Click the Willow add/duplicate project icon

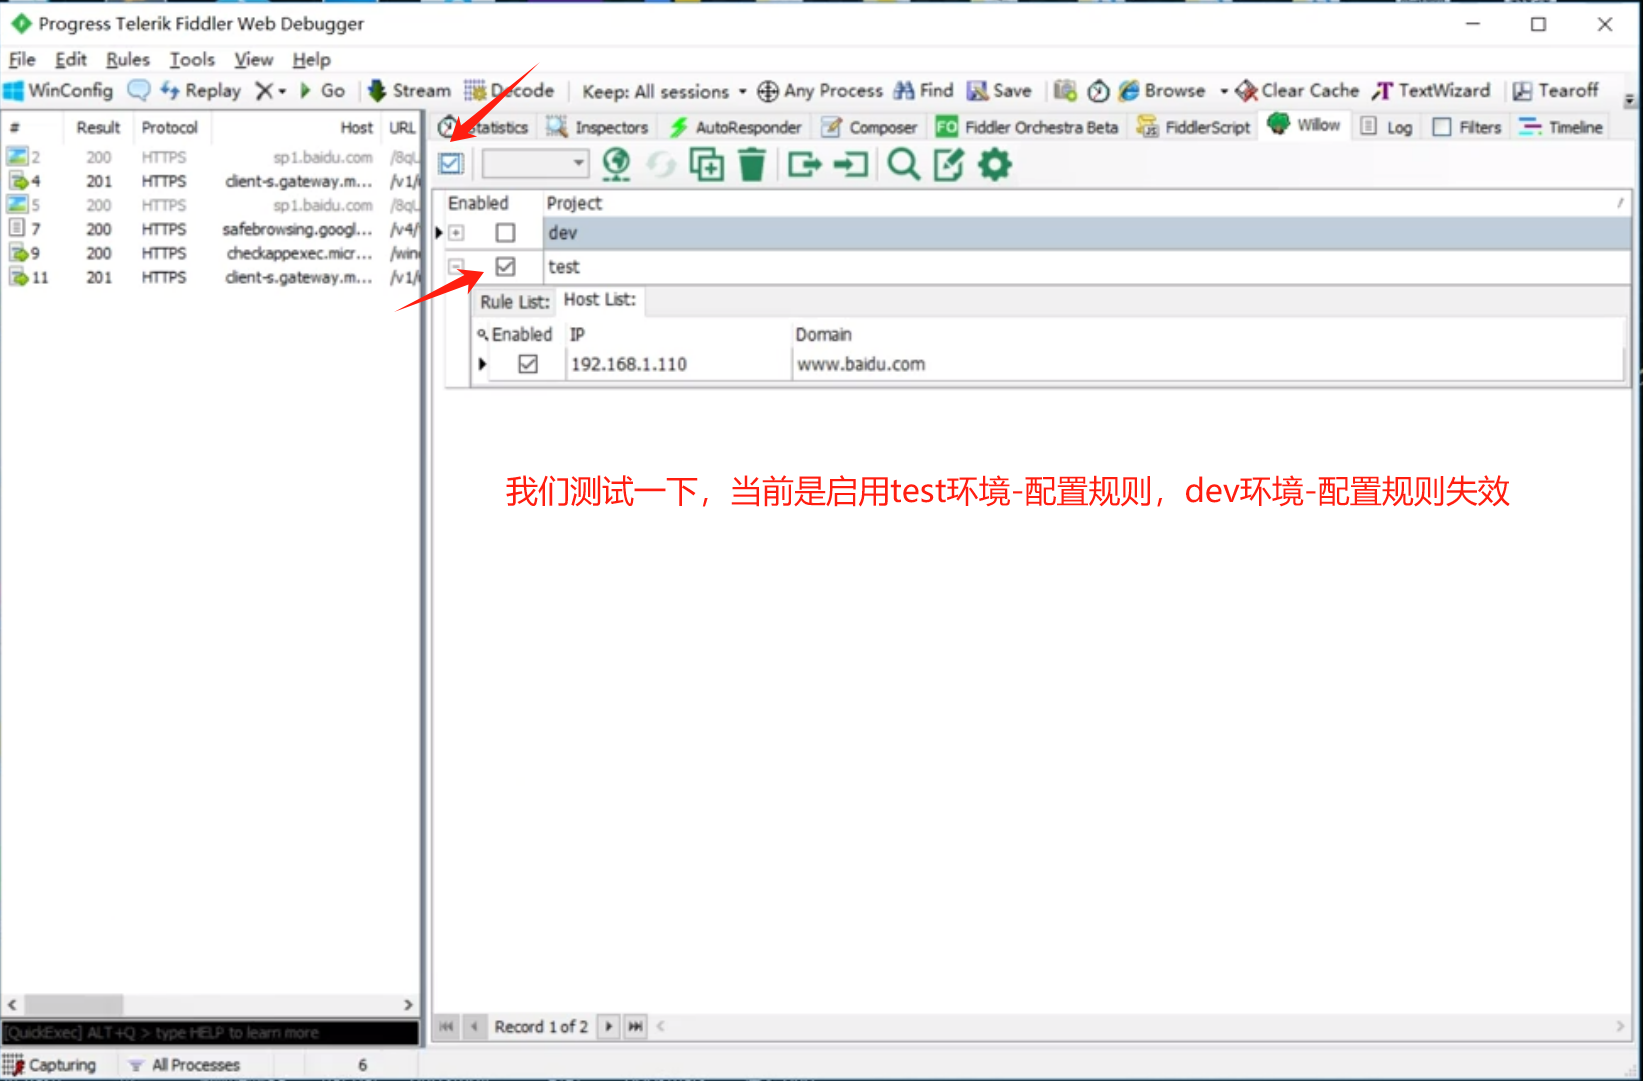pyautogui.click(x=707, y=164)
